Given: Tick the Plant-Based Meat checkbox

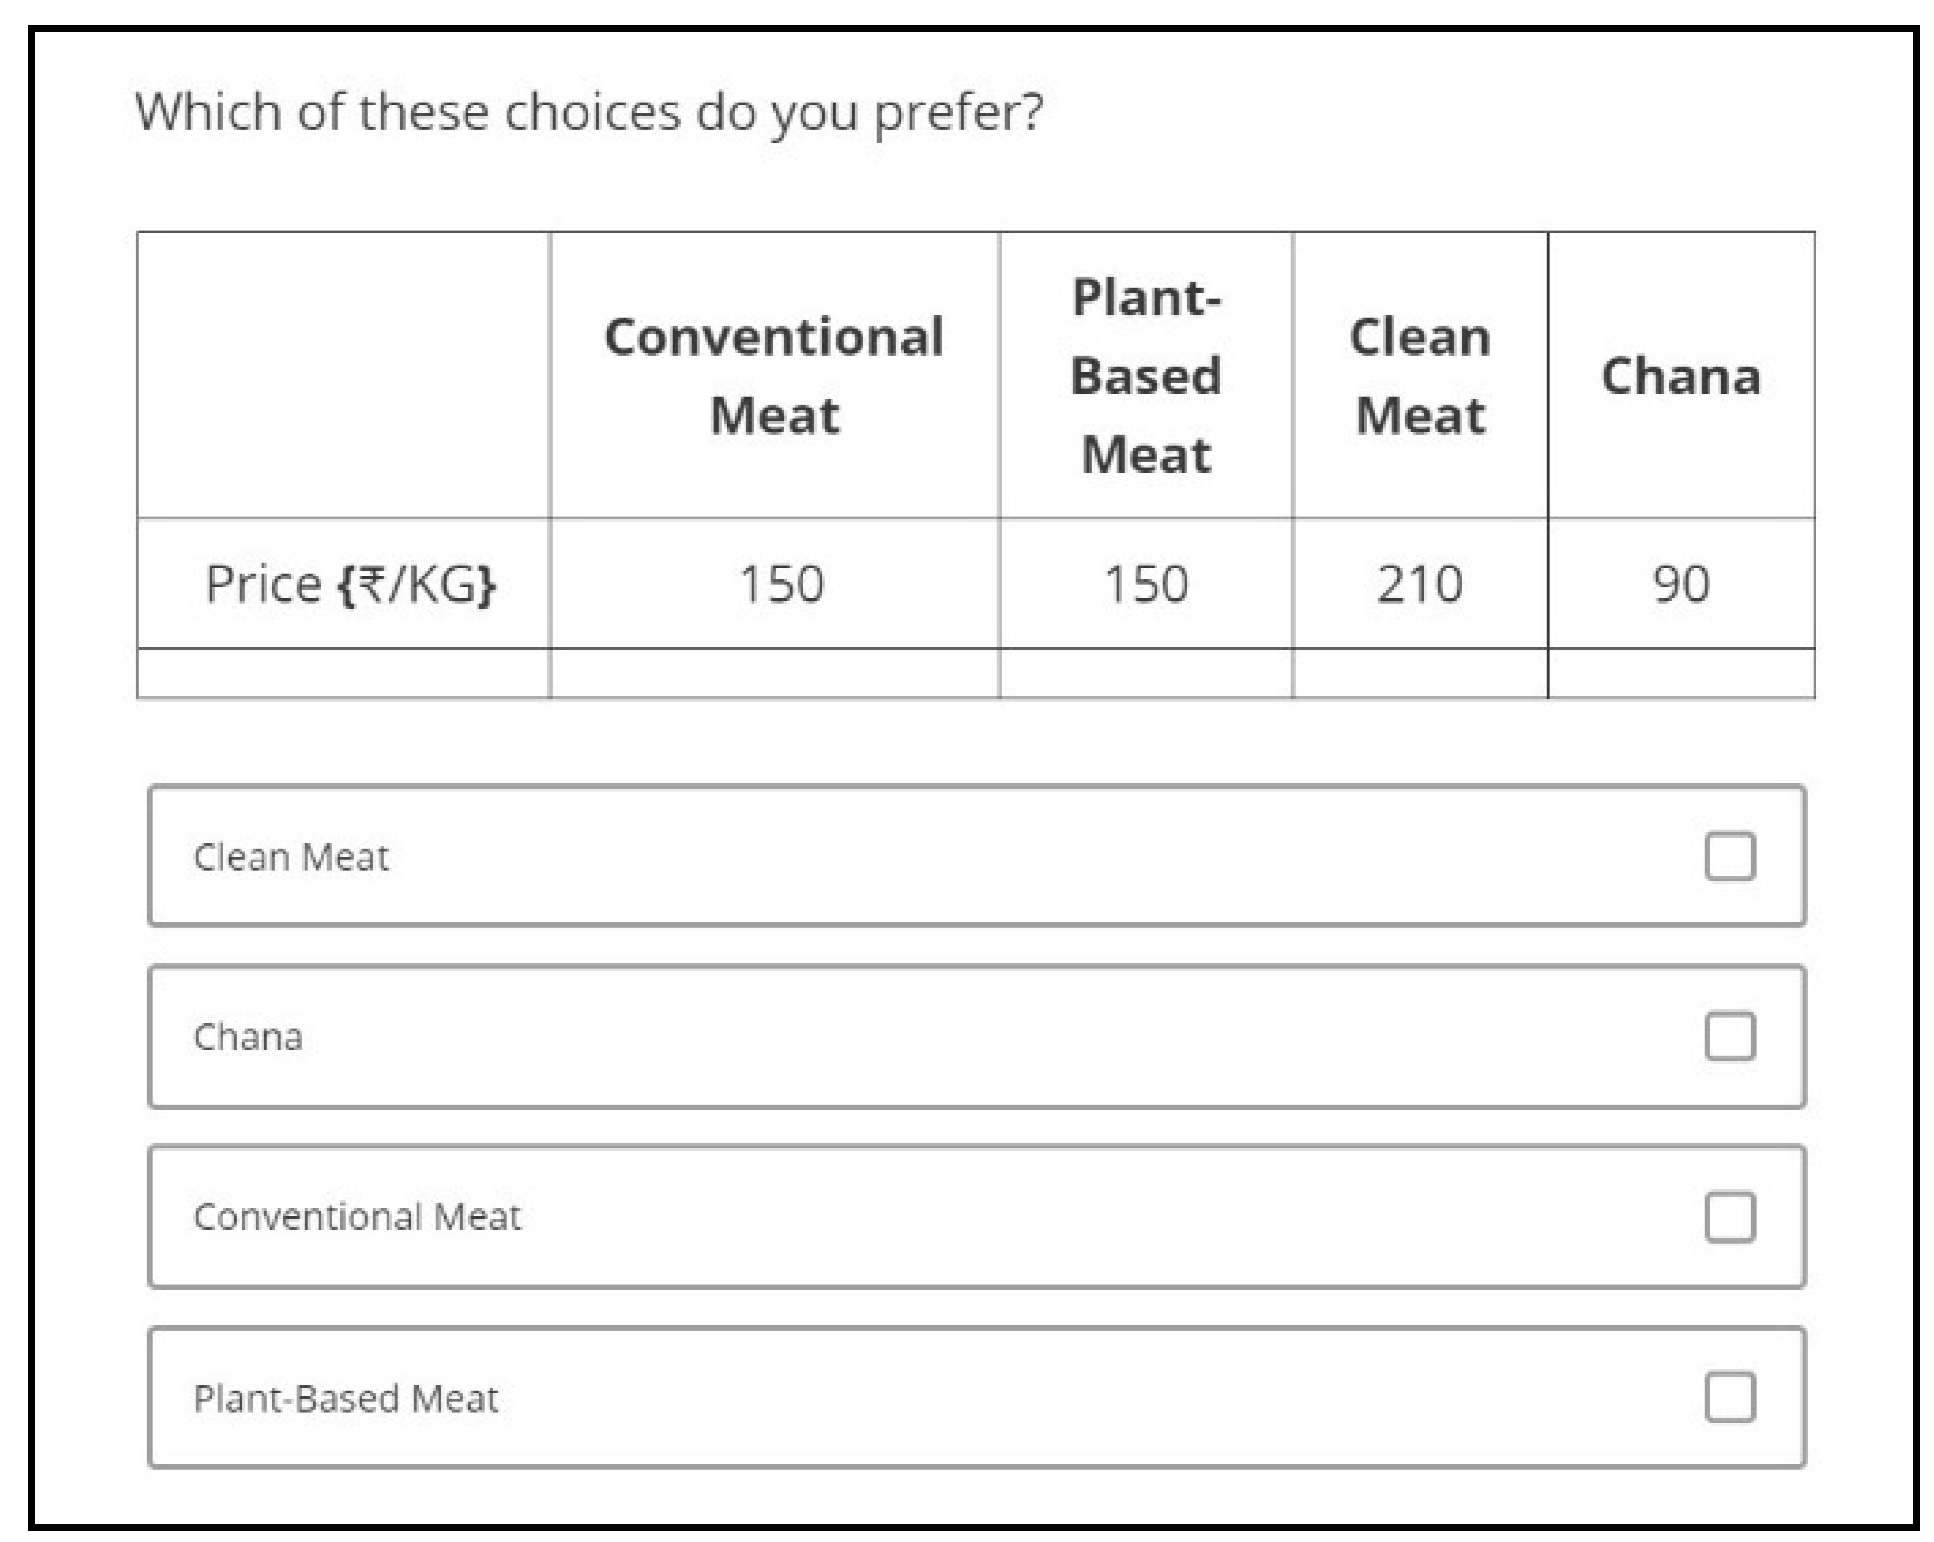Looking at the screenshot, I should coord(1729,1397).
